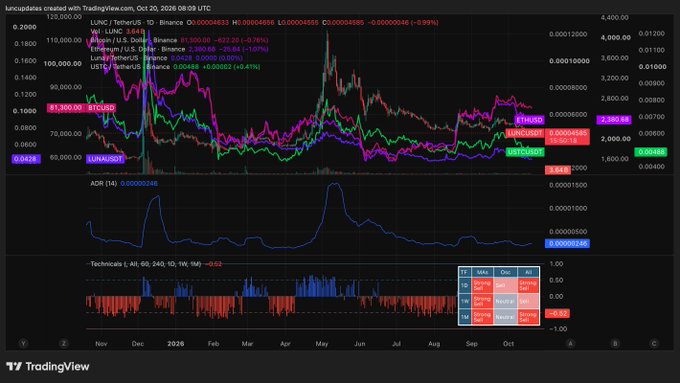This screenshot has width=680, height=383.
Task: Click the 1W timeframe row label
Action: 464,301
